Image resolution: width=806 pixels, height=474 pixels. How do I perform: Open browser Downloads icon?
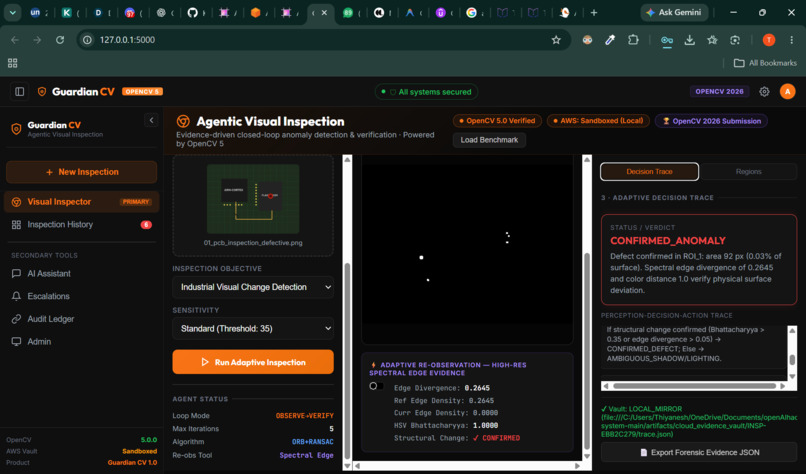tap(689, 40)
